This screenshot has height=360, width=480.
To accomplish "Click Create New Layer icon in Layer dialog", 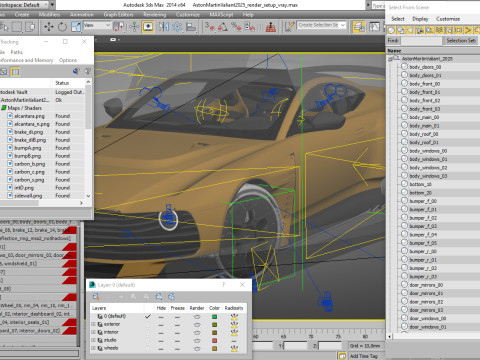I will [96, 296].
